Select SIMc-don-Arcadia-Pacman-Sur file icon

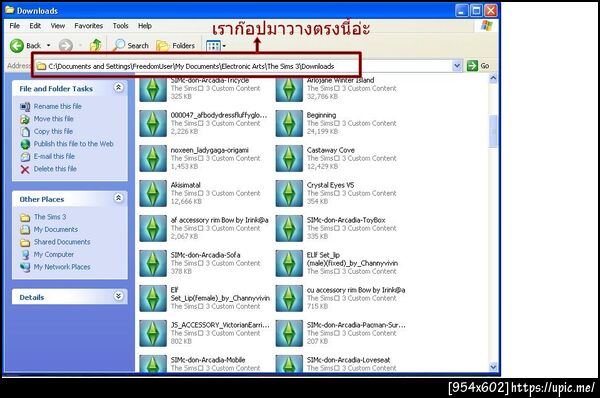(289, 333)
